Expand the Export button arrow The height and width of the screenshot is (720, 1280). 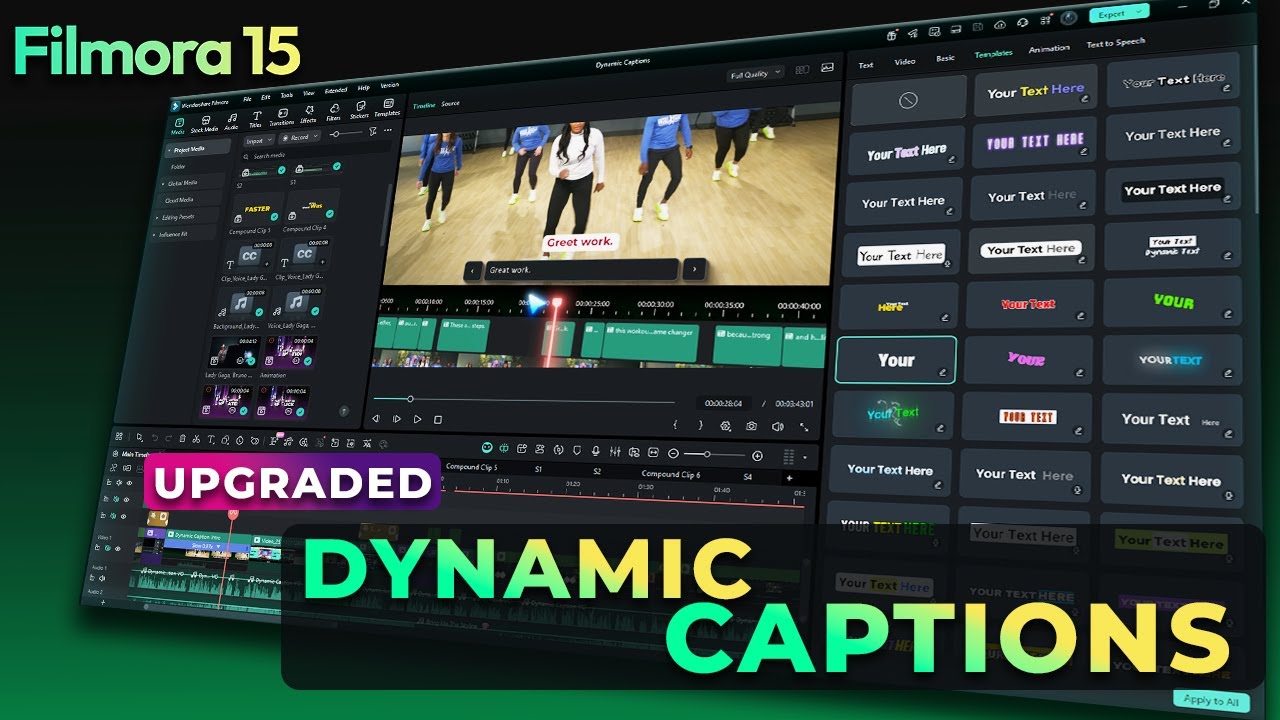tap(1139, 11)
